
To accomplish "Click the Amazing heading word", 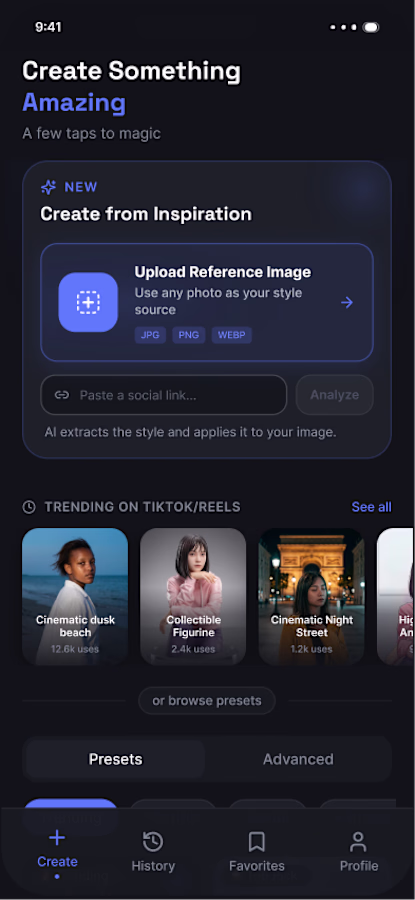I will (74, 103).
